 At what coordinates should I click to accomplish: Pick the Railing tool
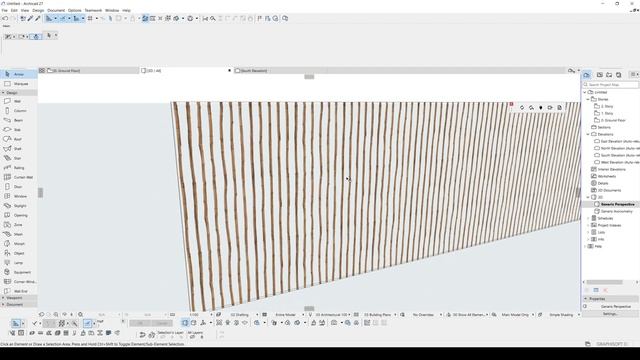point(19,168)
